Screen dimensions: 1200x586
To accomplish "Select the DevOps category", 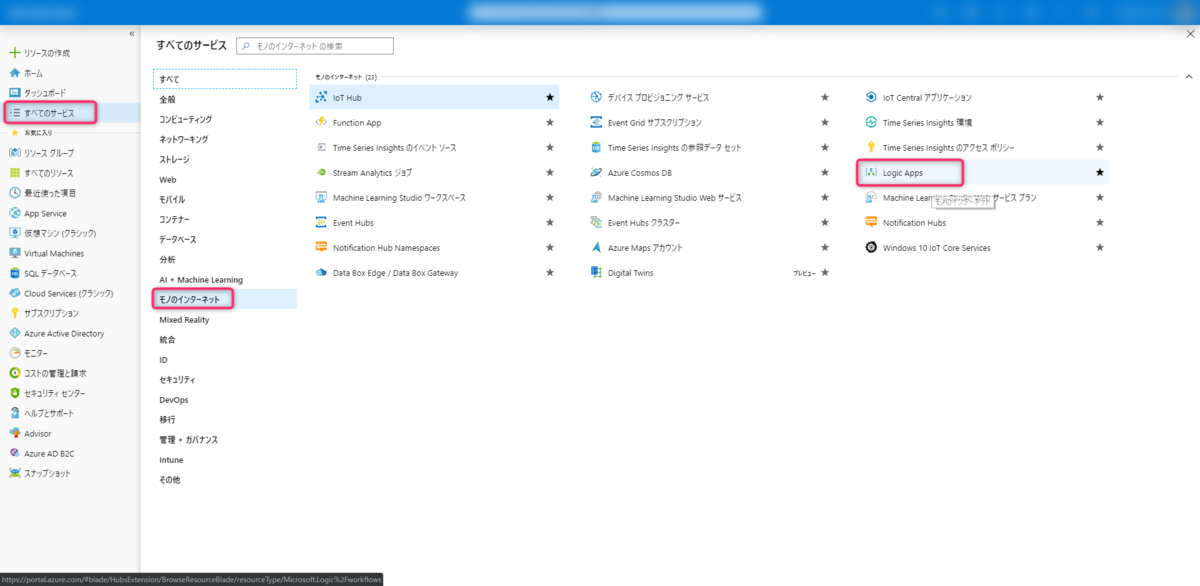I will click(x=225, y=399).
